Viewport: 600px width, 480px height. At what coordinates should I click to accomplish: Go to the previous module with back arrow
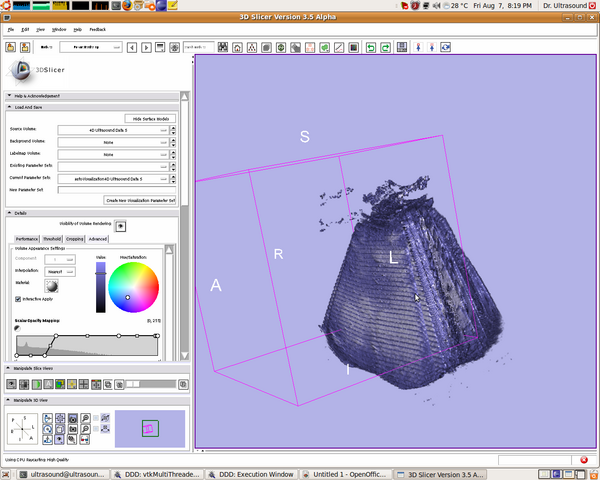point(132,47)
